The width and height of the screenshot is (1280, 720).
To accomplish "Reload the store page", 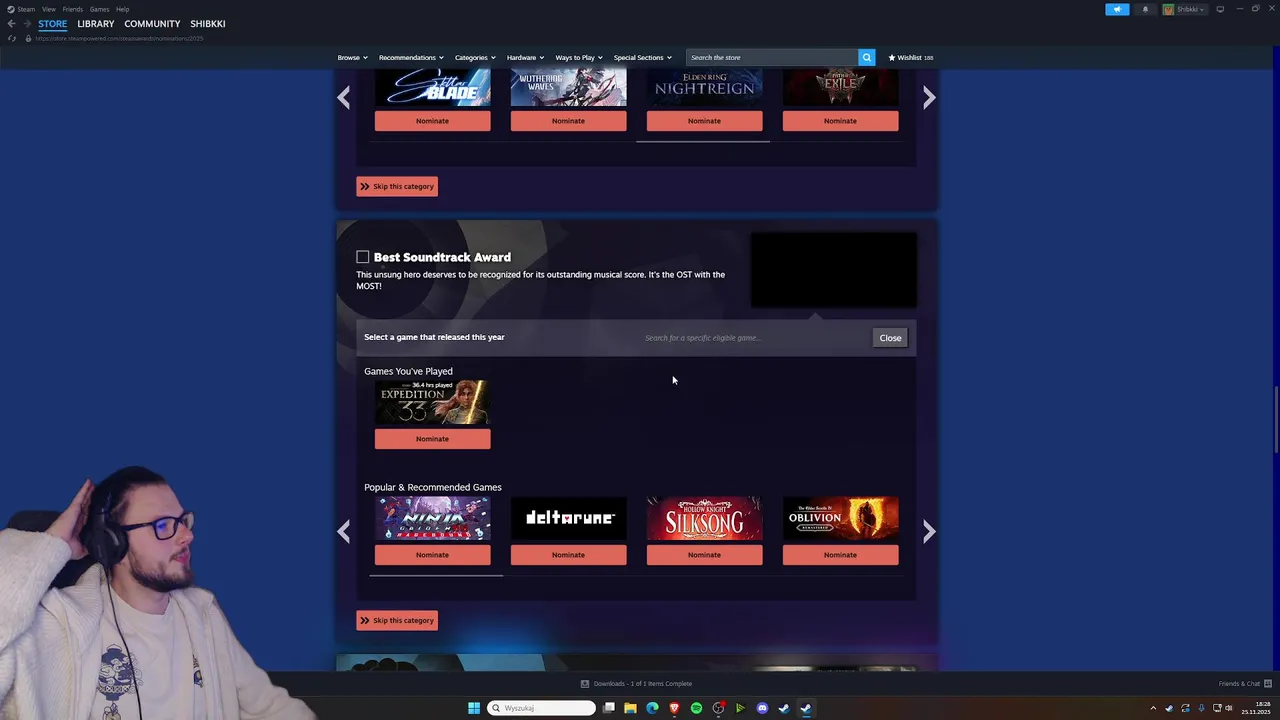I will point(12,38).
